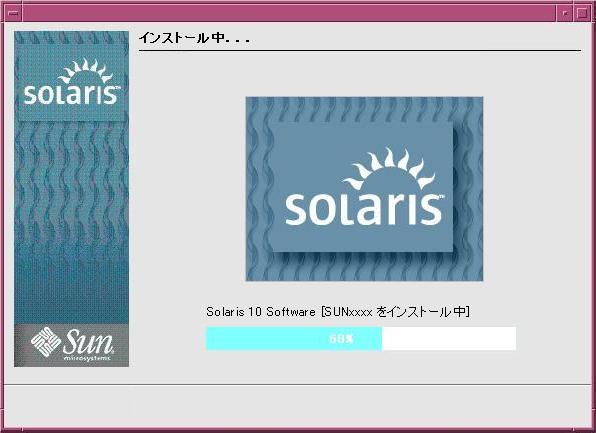Click the microsystems text under Sun logo
The image size is (596, 433).
pyautogui.click(x=87, y=358)
